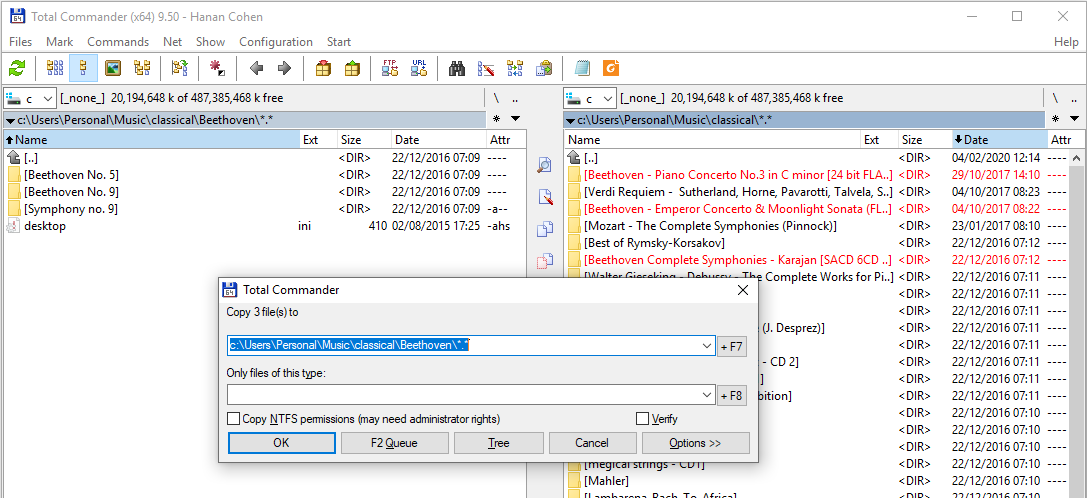Open the Files menu
1087x498 pixels.
[21, 42]
